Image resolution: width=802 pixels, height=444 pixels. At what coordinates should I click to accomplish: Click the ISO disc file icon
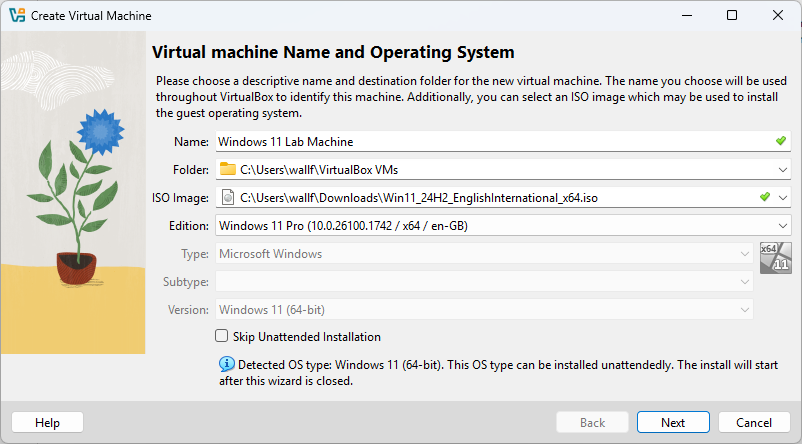[x=228, y=197]
